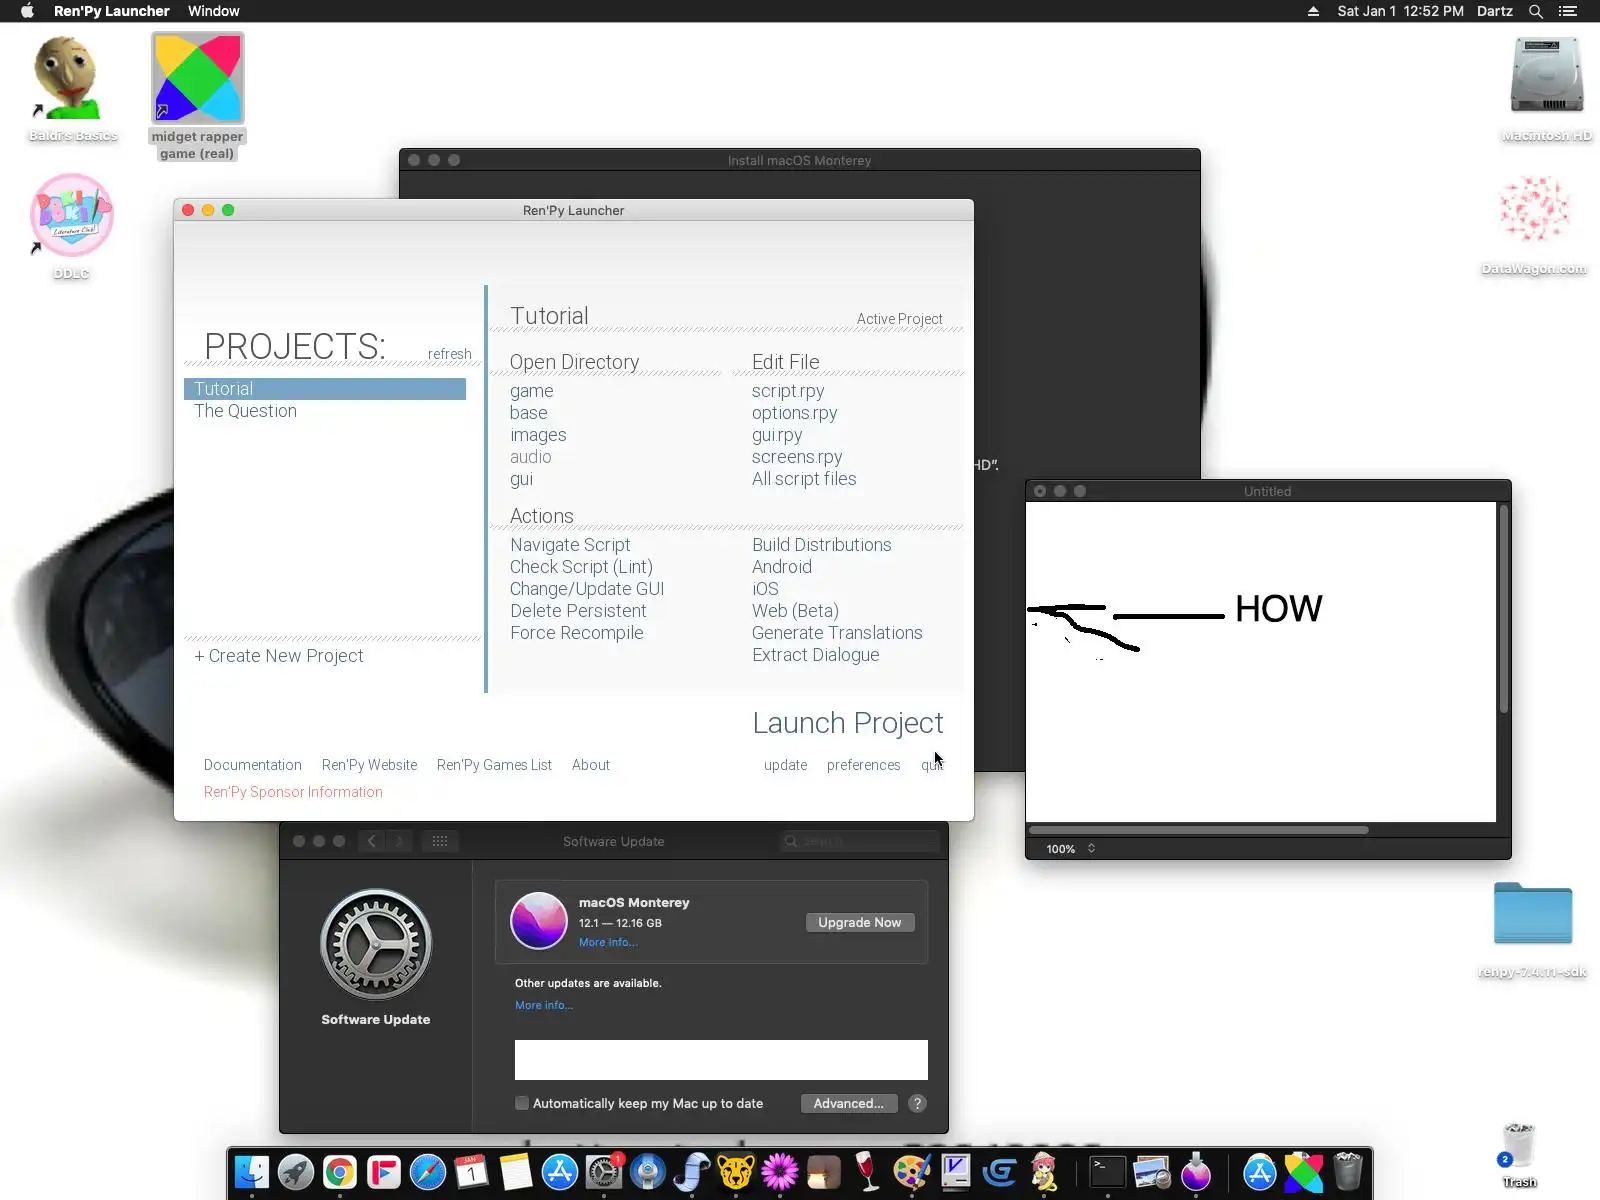Run Check Script (Lint)
This screenshot has width=1600, height=1200.
581,567
